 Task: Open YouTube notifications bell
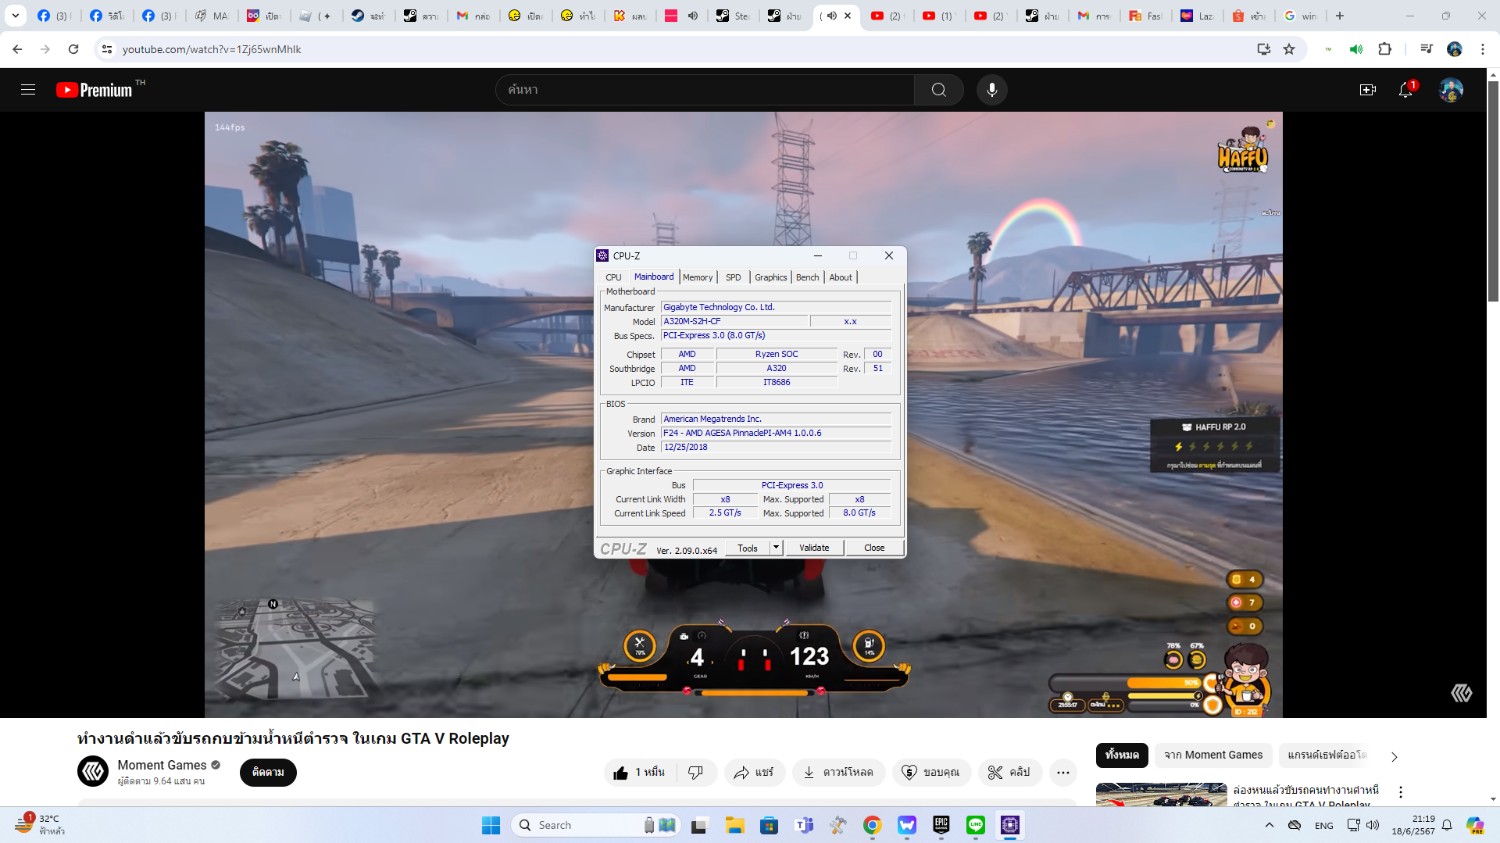click(1406, 90)
